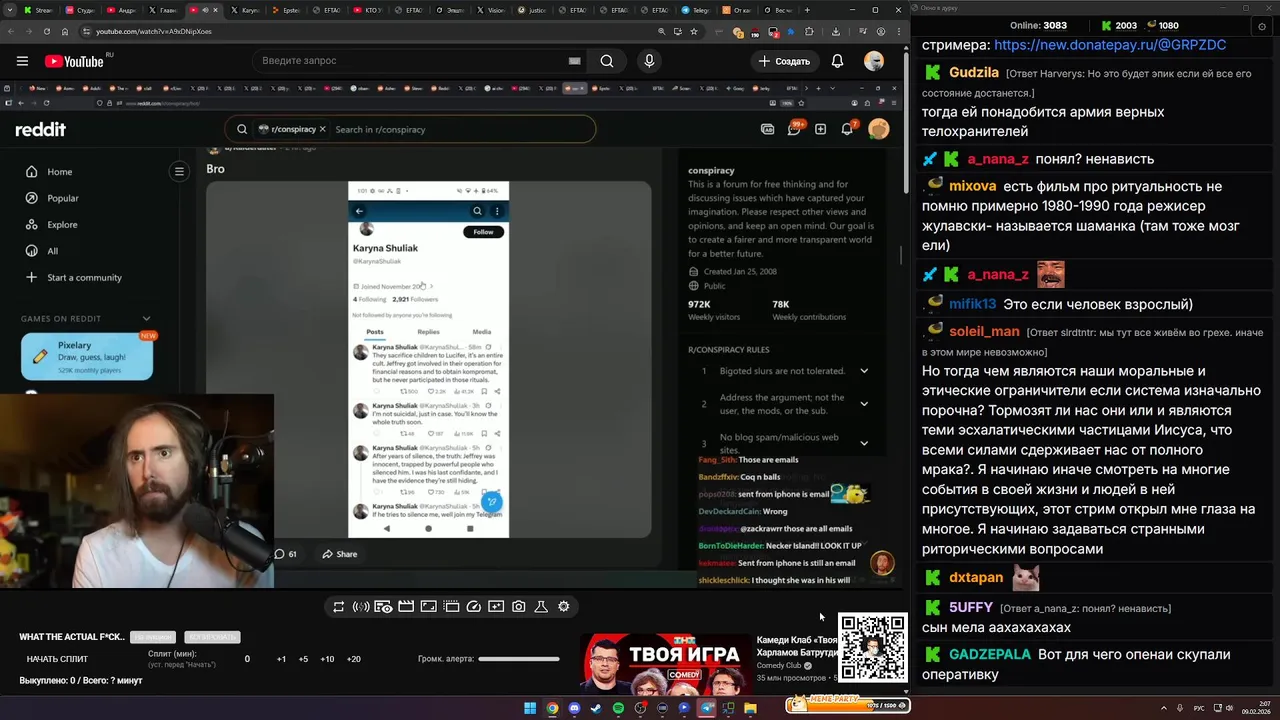Collapse Games on Reddit section in video
This screenshot has width=1280, height=720.
coord(146,319)
